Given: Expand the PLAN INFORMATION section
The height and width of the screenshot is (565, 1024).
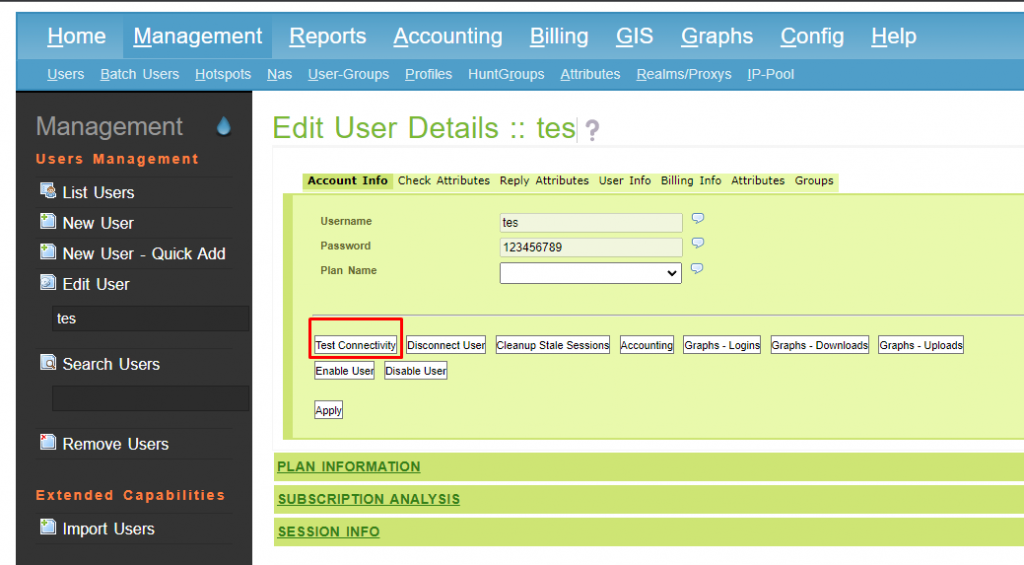Looking at the screenshot, I should (349, 467).
